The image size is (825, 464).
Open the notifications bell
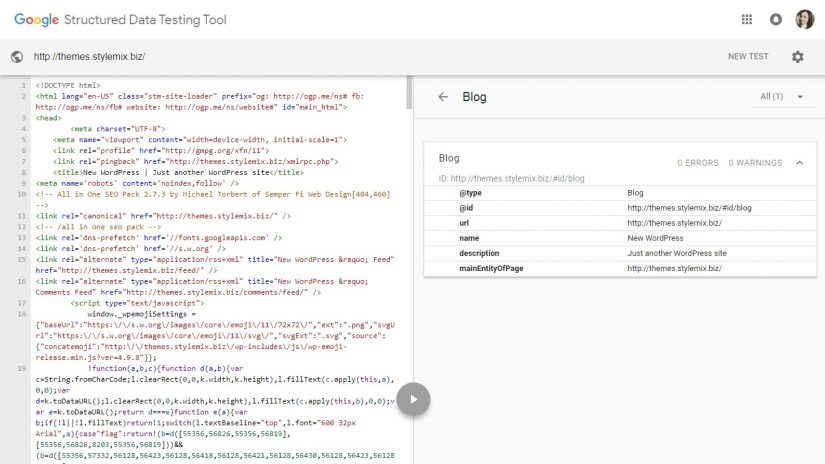click(x=776, y=19)
